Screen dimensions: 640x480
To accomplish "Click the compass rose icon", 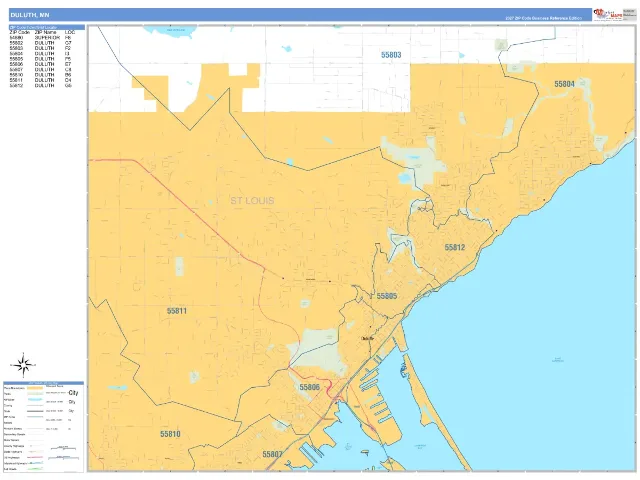I will point(23,365).
